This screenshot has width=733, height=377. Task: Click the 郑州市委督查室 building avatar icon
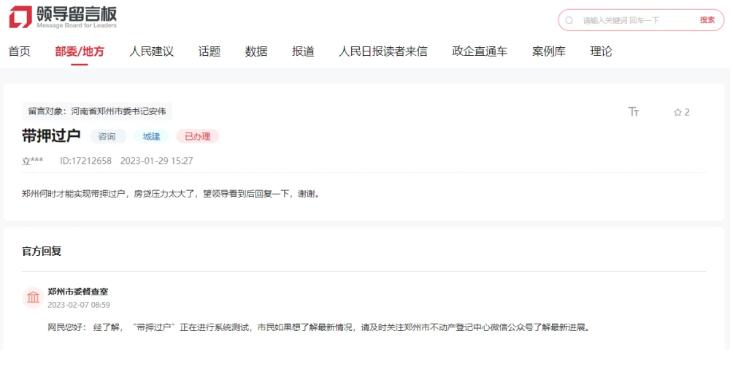coord(33,297)
